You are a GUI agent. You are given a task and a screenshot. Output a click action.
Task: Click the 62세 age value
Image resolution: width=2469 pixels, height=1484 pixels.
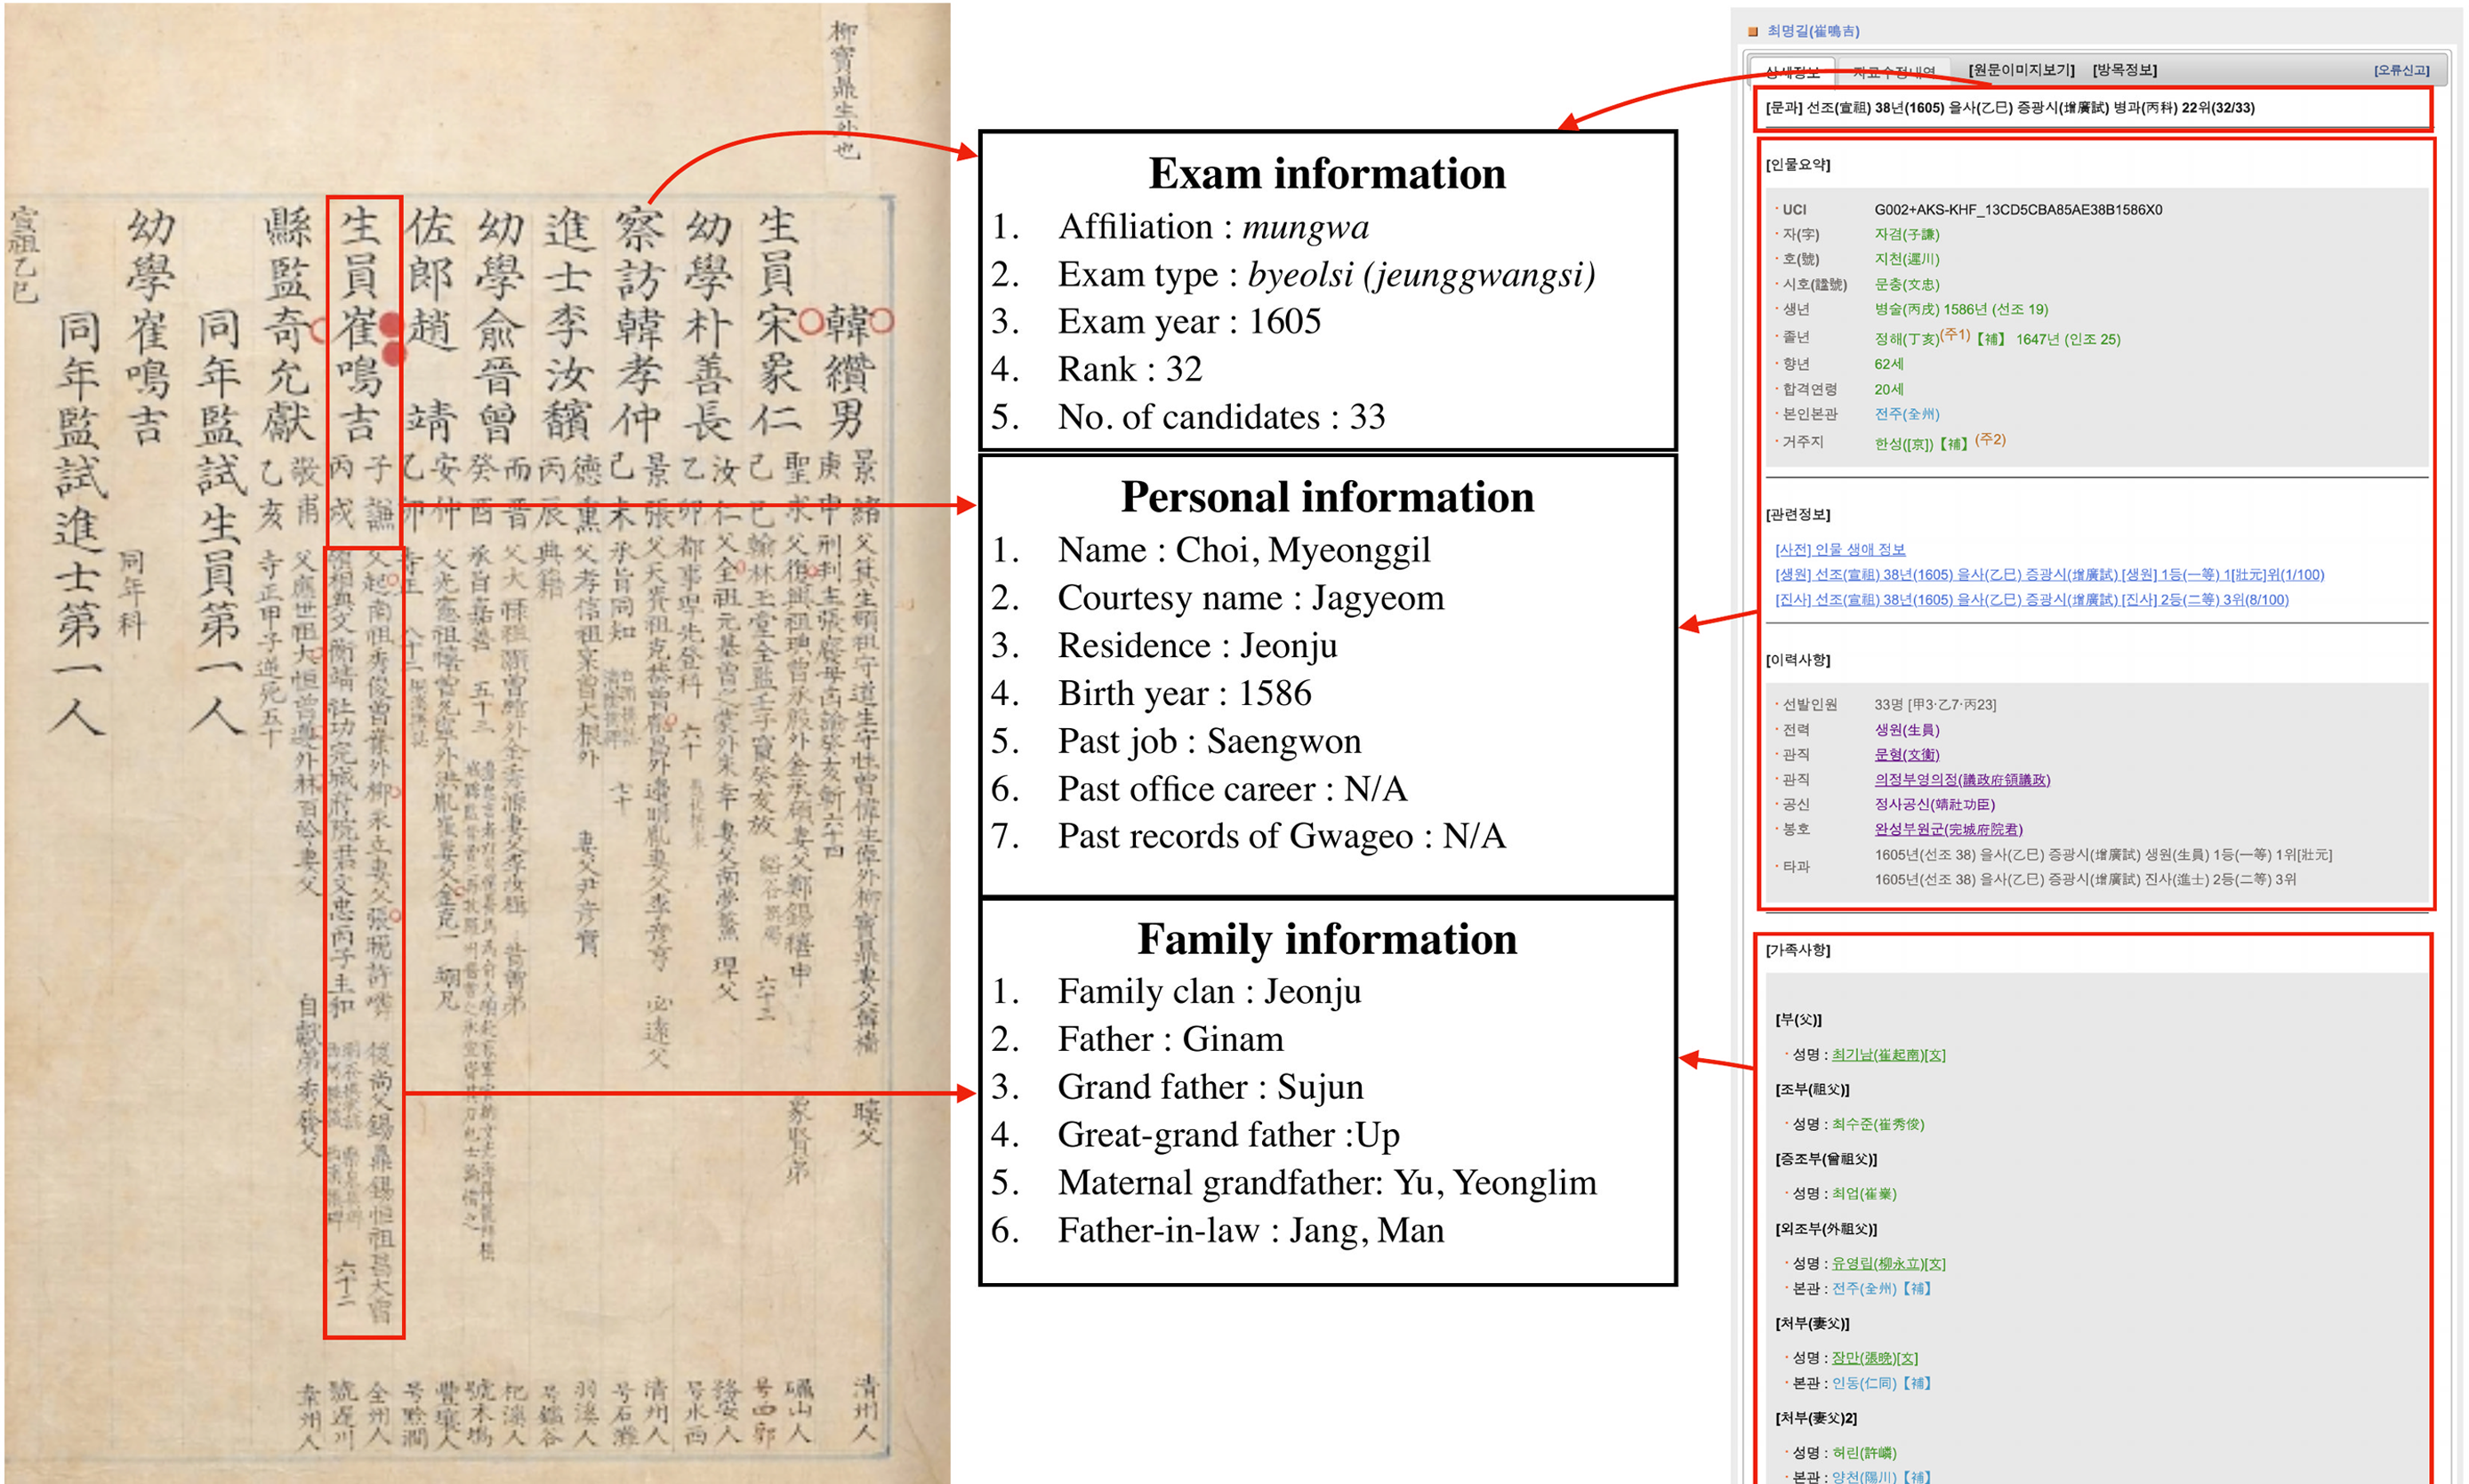click(1887, 364)
